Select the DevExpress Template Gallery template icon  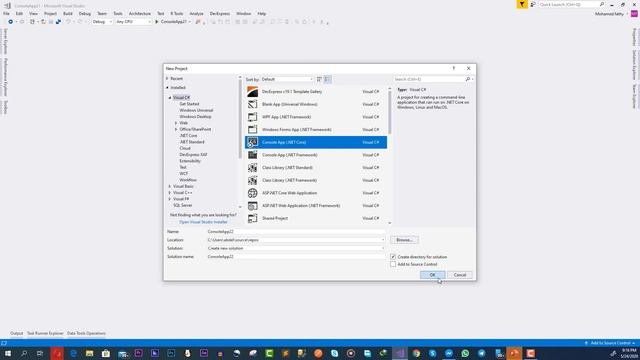[x=253, y=92]
